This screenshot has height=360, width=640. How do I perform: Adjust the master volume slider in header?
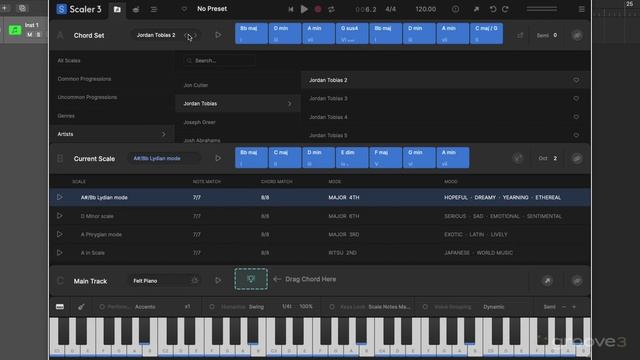[542, 9]
